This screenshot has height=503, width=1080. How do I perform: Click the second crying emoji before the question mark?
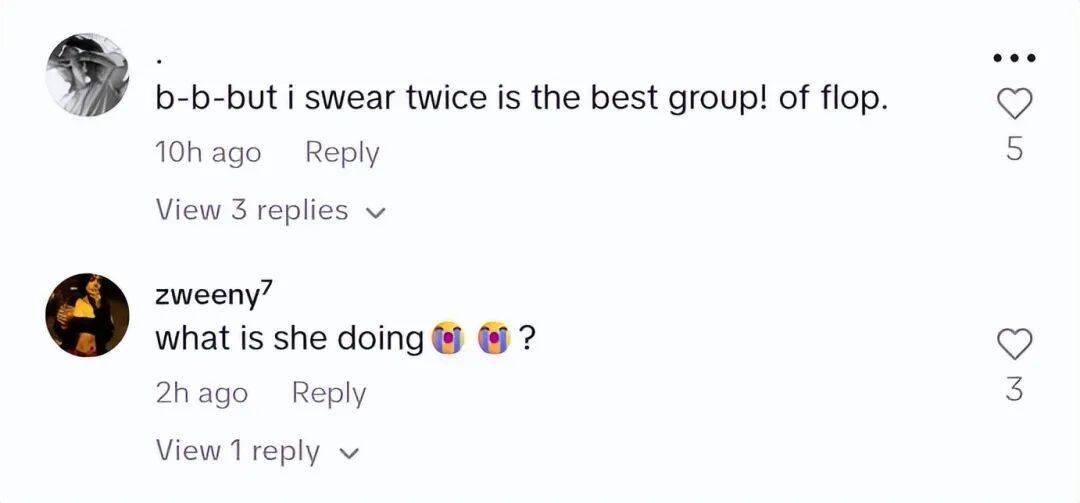494,340
